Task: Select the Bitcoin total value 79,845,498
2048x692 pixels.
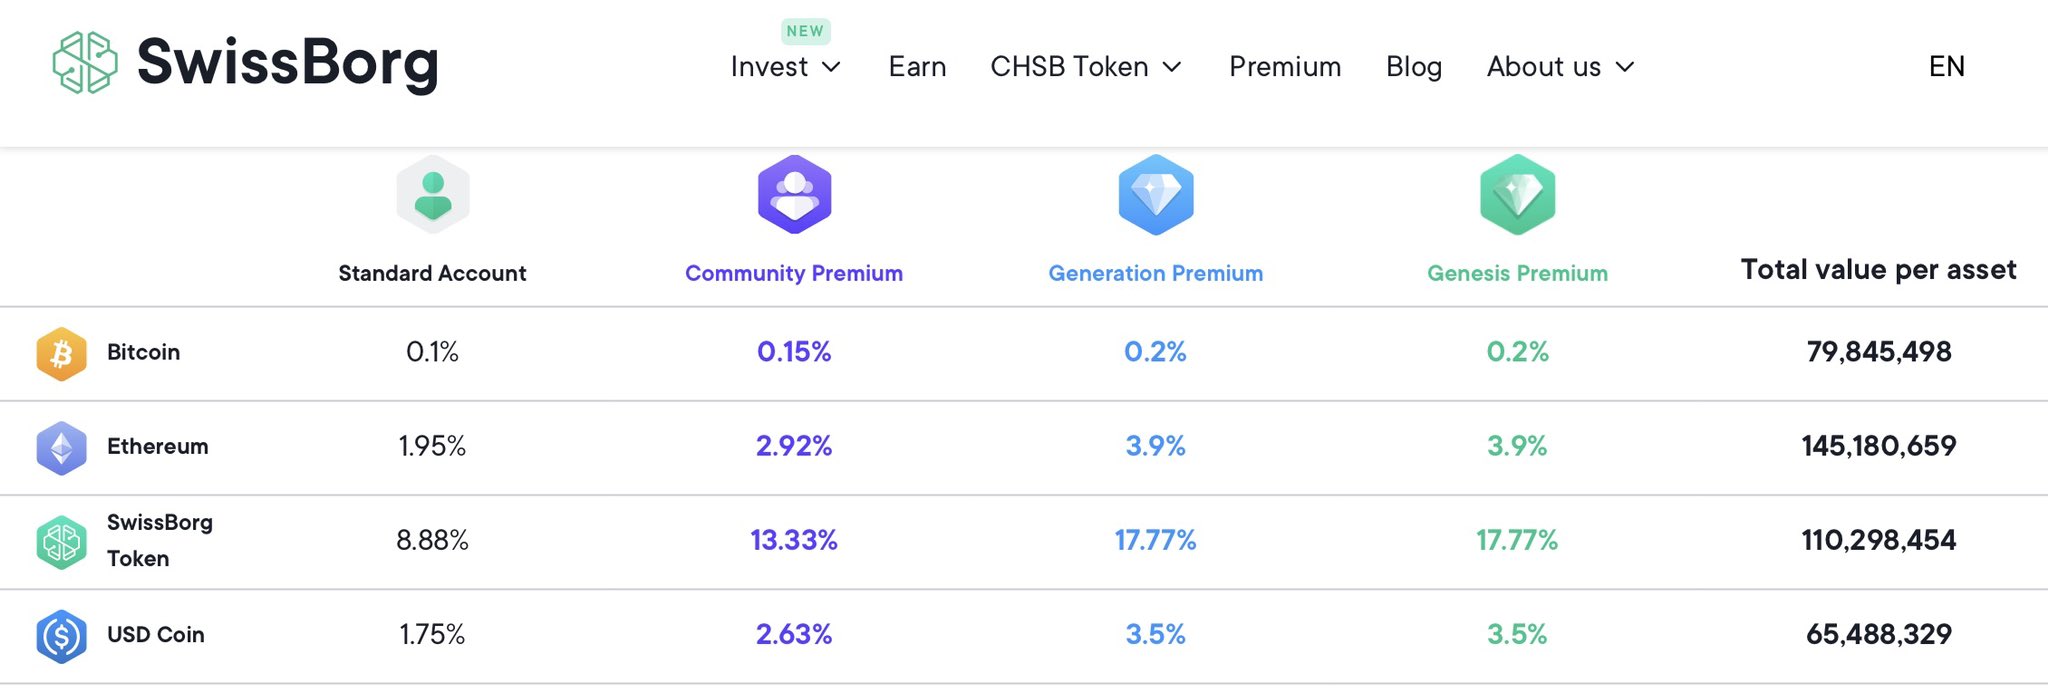Action: 1878,352
